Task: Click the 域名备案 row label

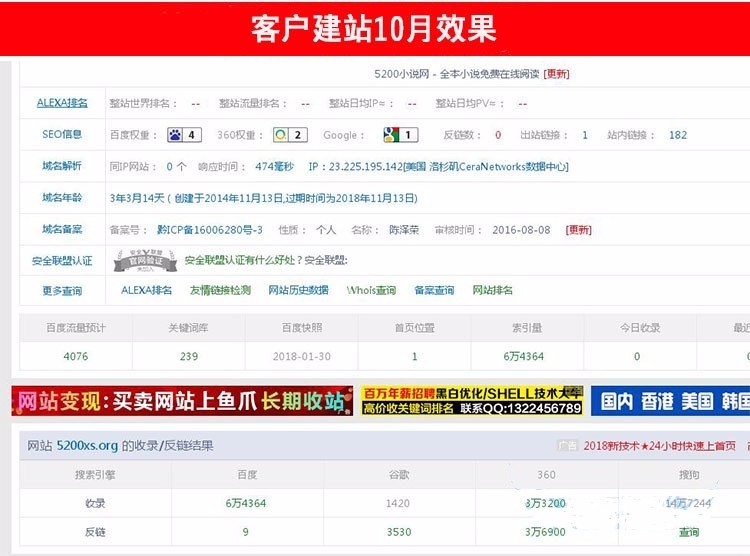Action: [x=62, y=229]
